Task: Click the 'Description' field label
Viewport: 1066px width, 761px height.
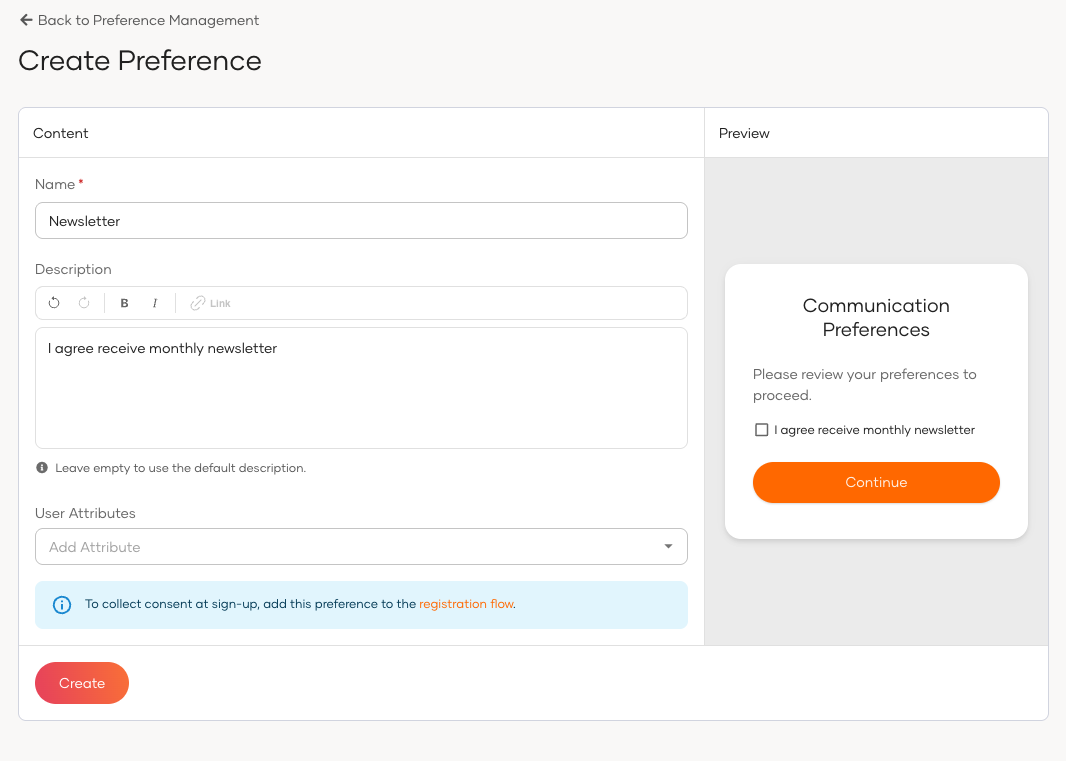Action: 73,269
